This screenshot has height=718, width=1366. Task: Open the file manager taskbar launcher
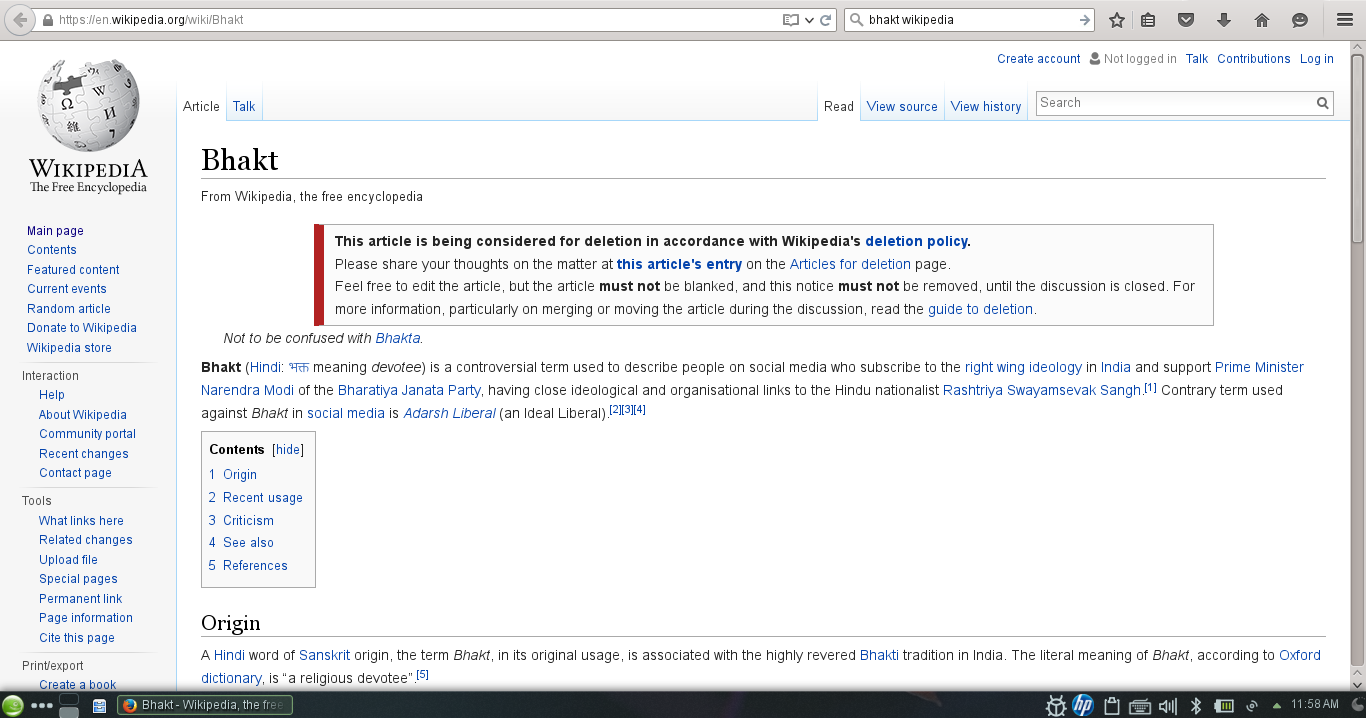click(x=99, y=706)
